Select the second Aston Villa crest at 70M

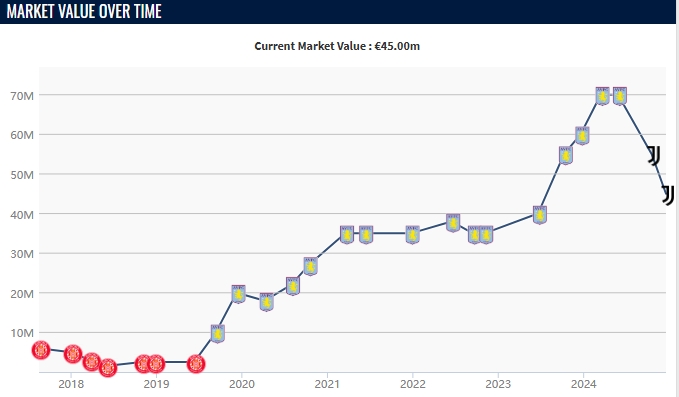(x=620, y=96)
